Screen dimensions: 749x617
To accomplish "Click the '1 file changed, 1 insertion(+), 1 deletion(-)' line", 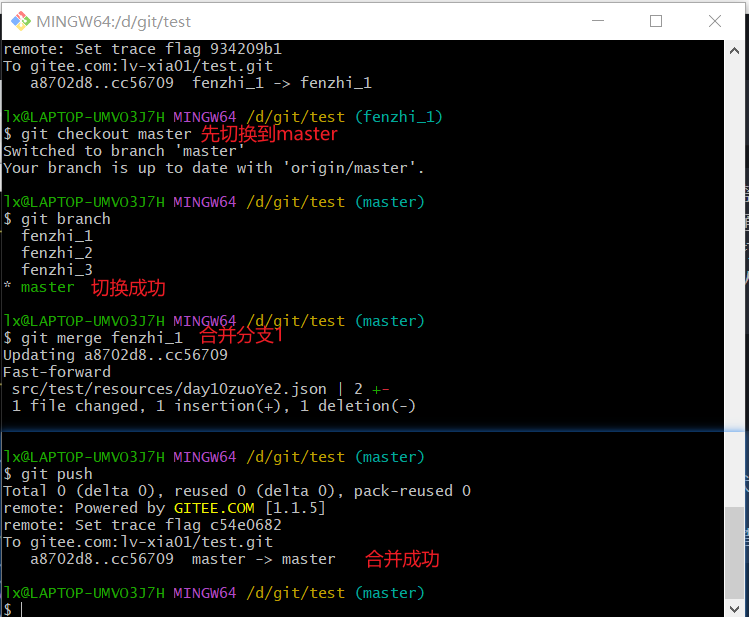I will coord(214,406).
